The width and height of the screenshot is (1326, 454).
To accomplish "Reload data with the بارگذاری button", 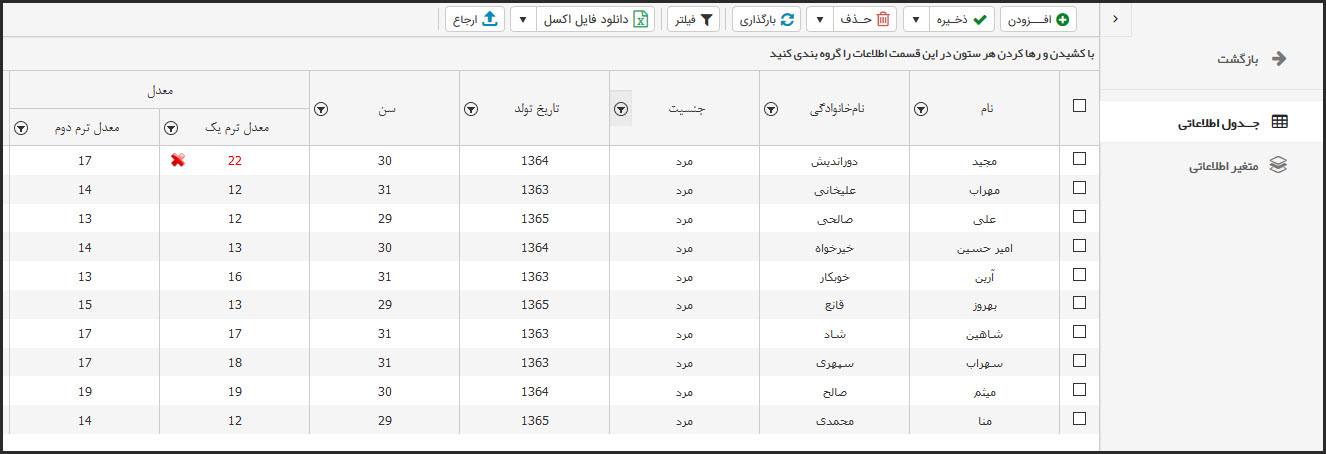I will (767, 19).
